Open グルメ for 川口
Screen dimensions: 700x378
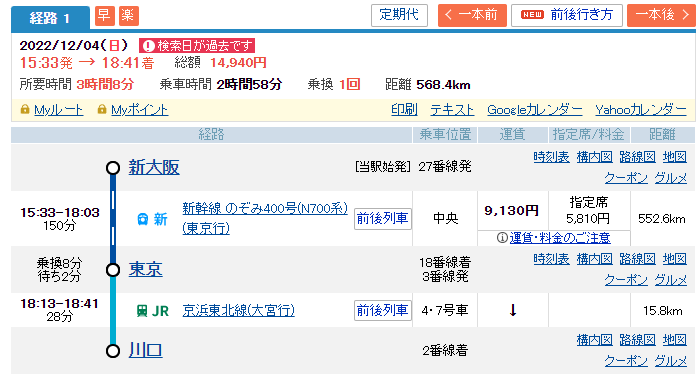(x=671, y=361)
